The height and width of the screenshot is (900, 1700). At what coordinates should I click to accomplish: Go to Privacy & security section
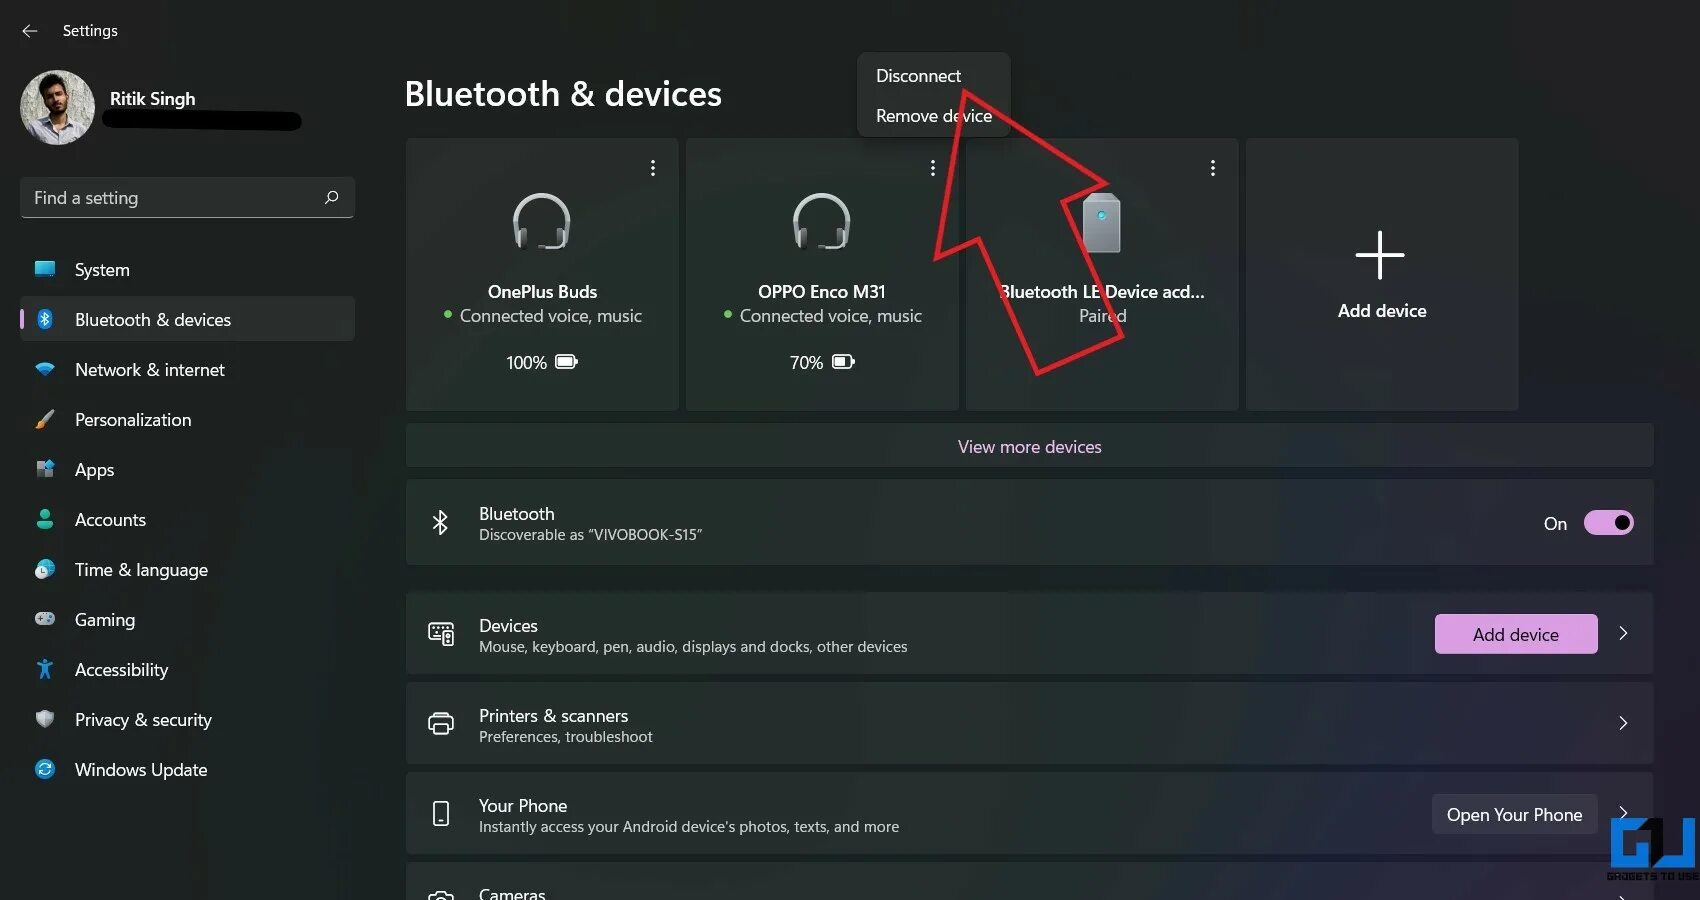(x=143, y=720)
